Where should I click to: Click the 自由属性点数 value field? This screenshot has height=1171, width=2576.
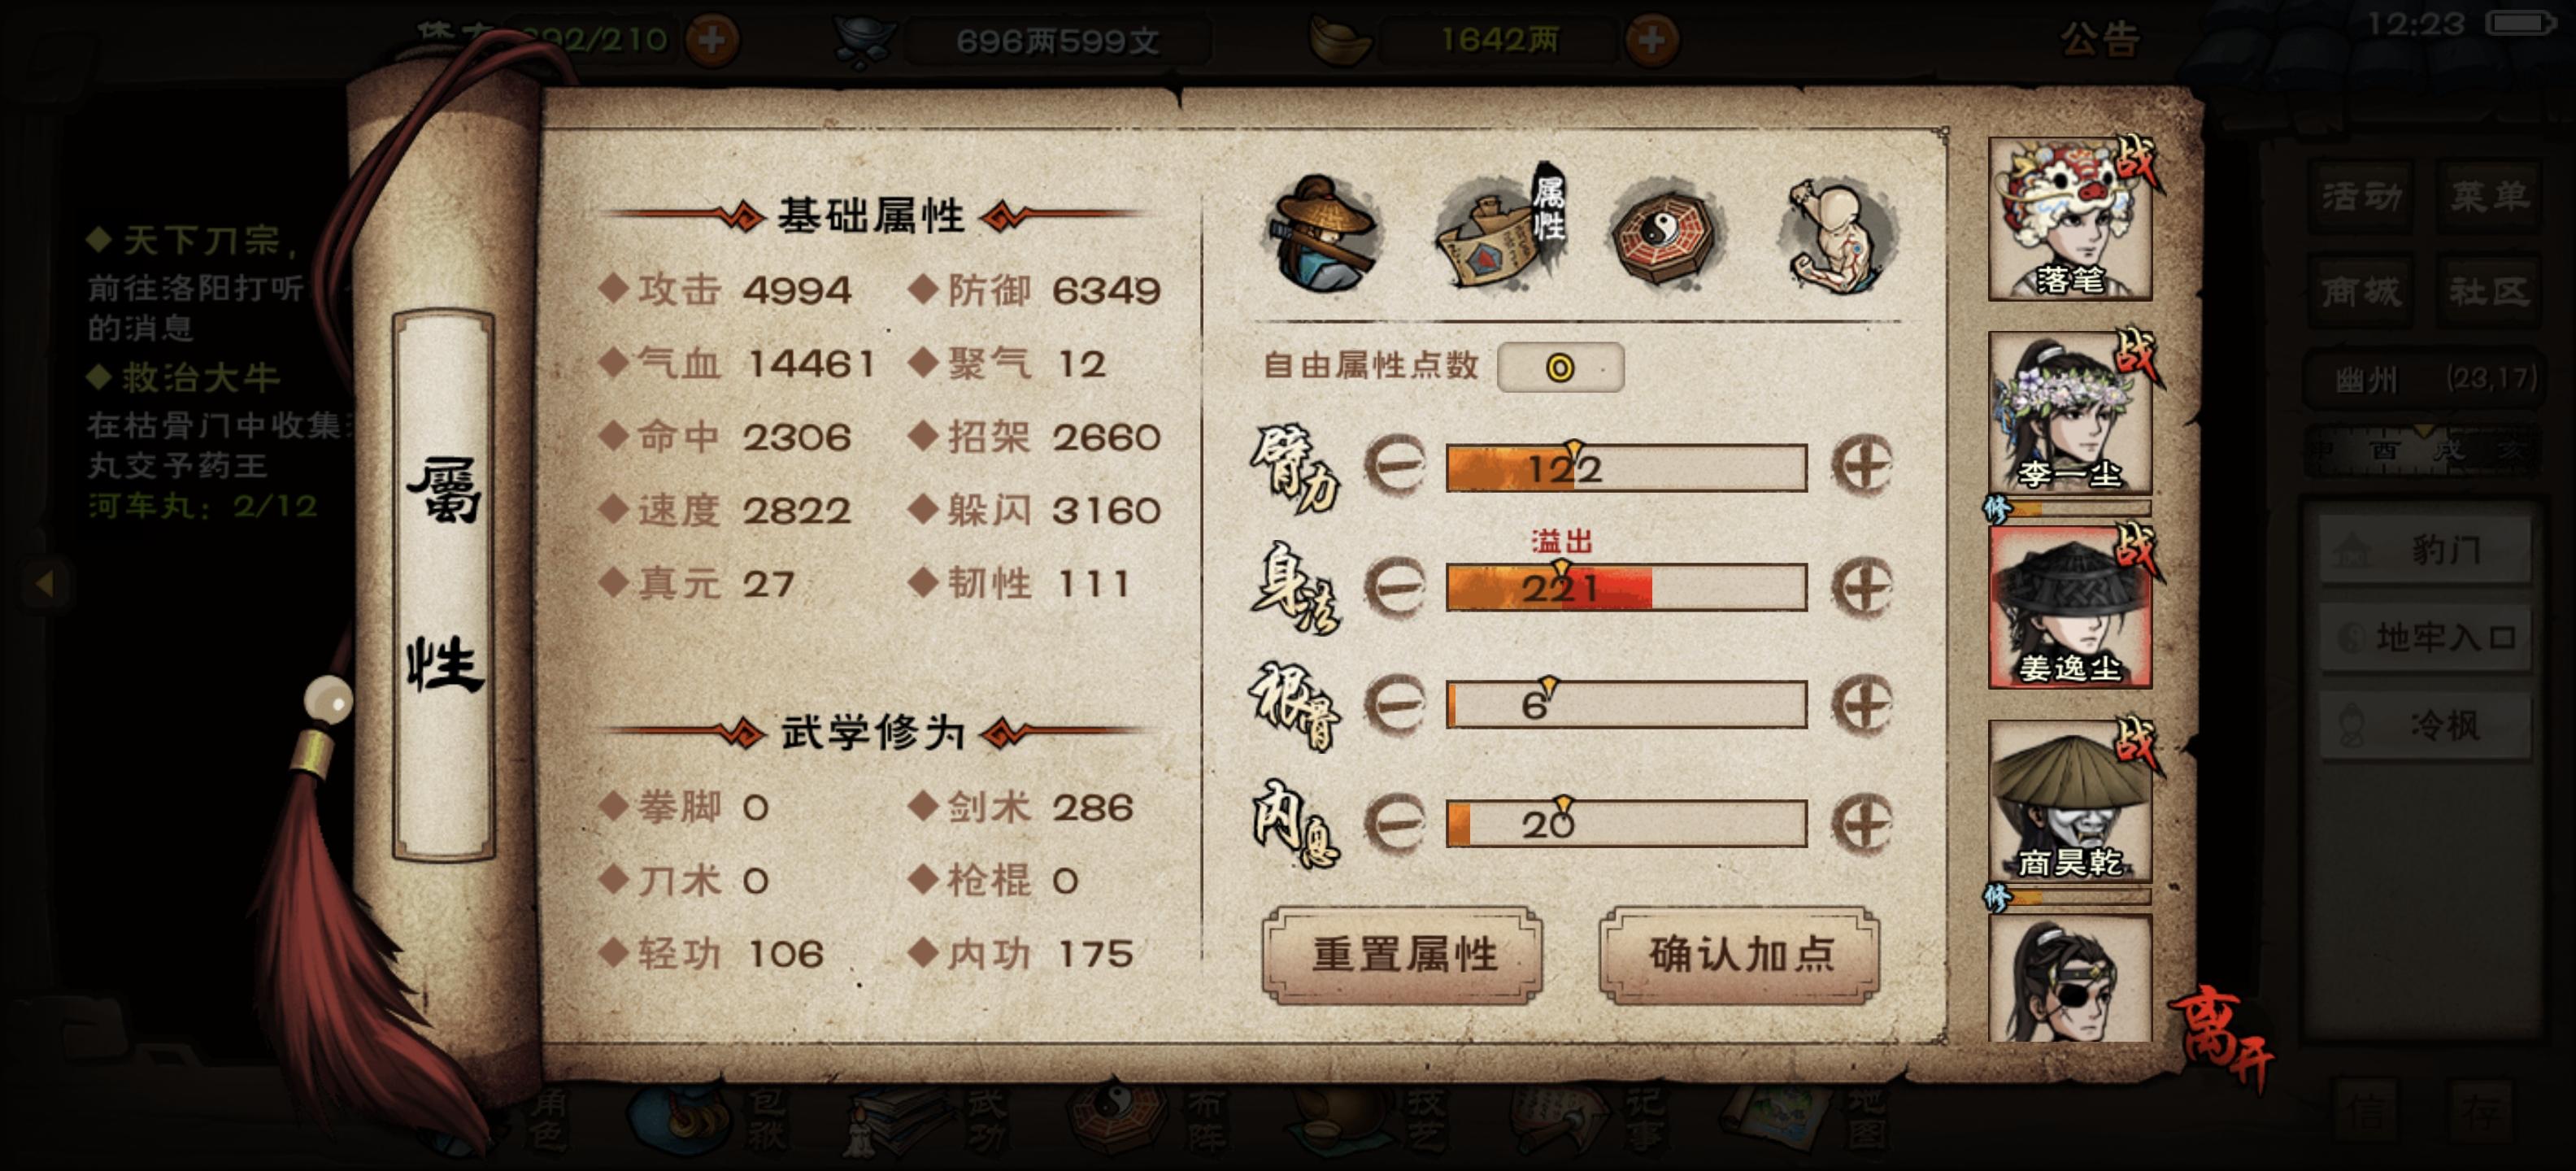[1560, 367]
